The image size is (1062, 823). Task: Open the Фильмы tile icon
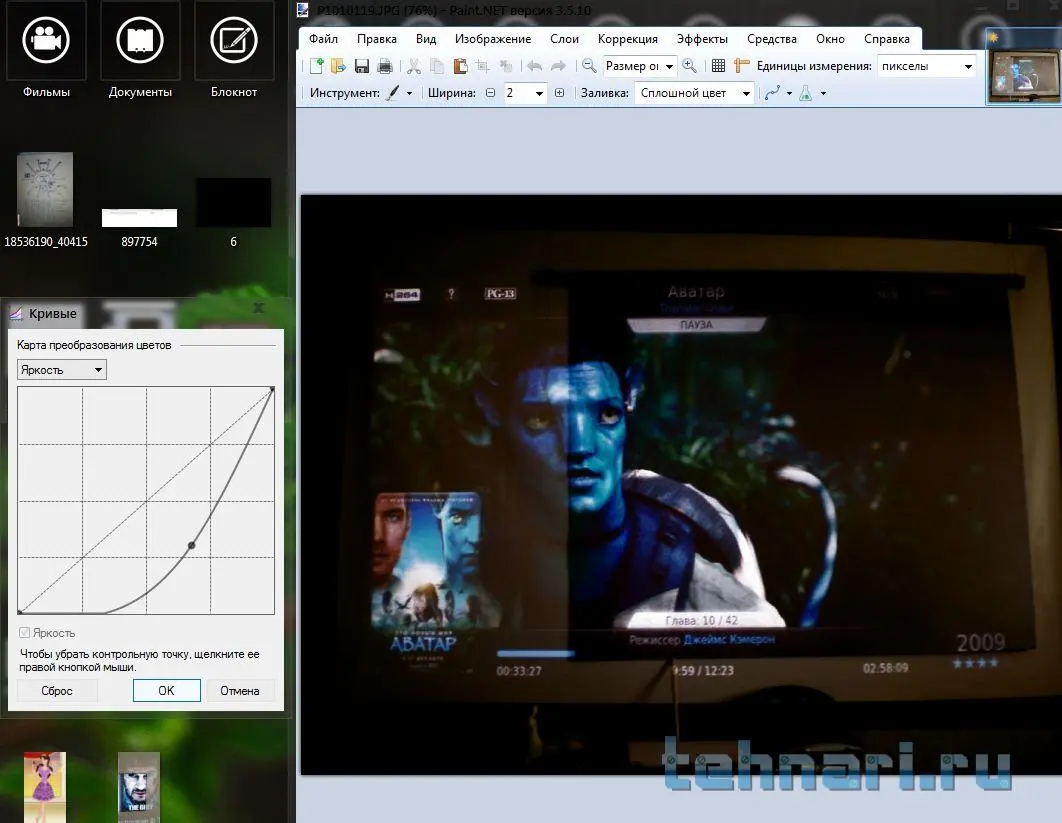[46, 40]
